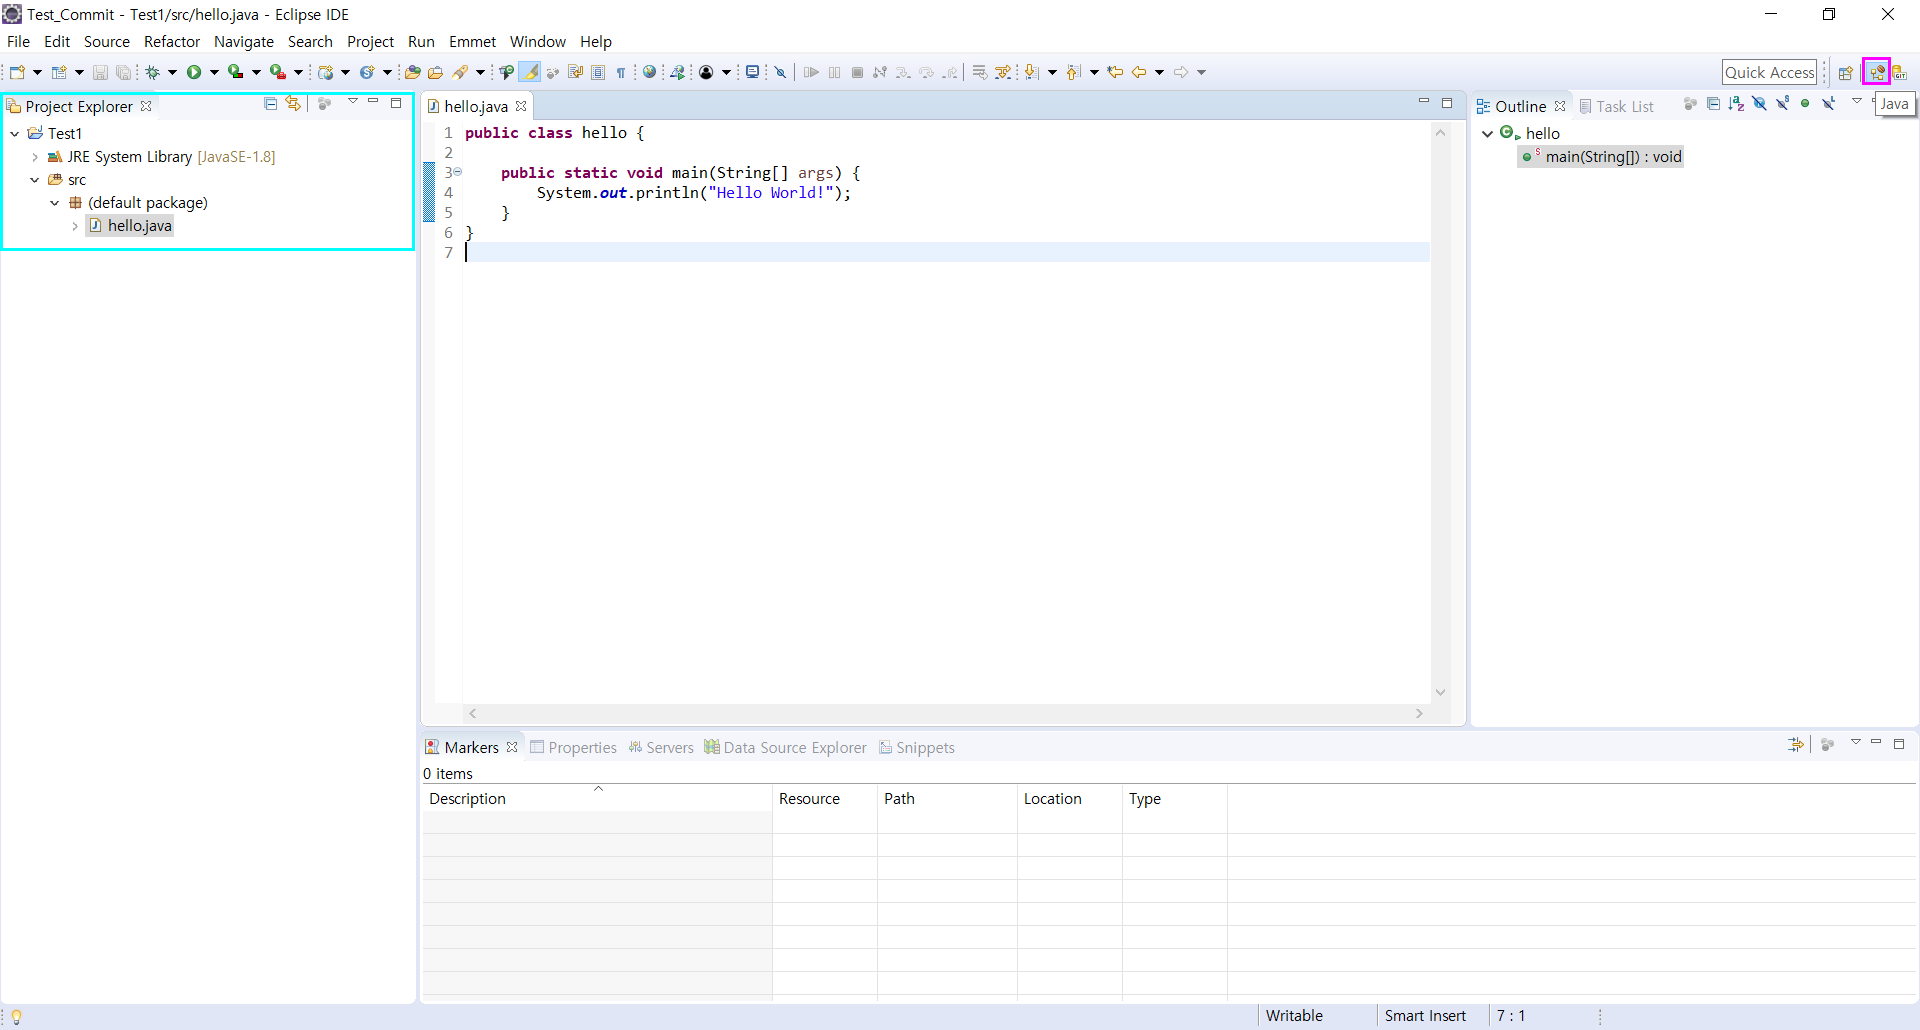Click the Coverage run toolbar icon
1920x1030 pixels.
coord(236,72)
